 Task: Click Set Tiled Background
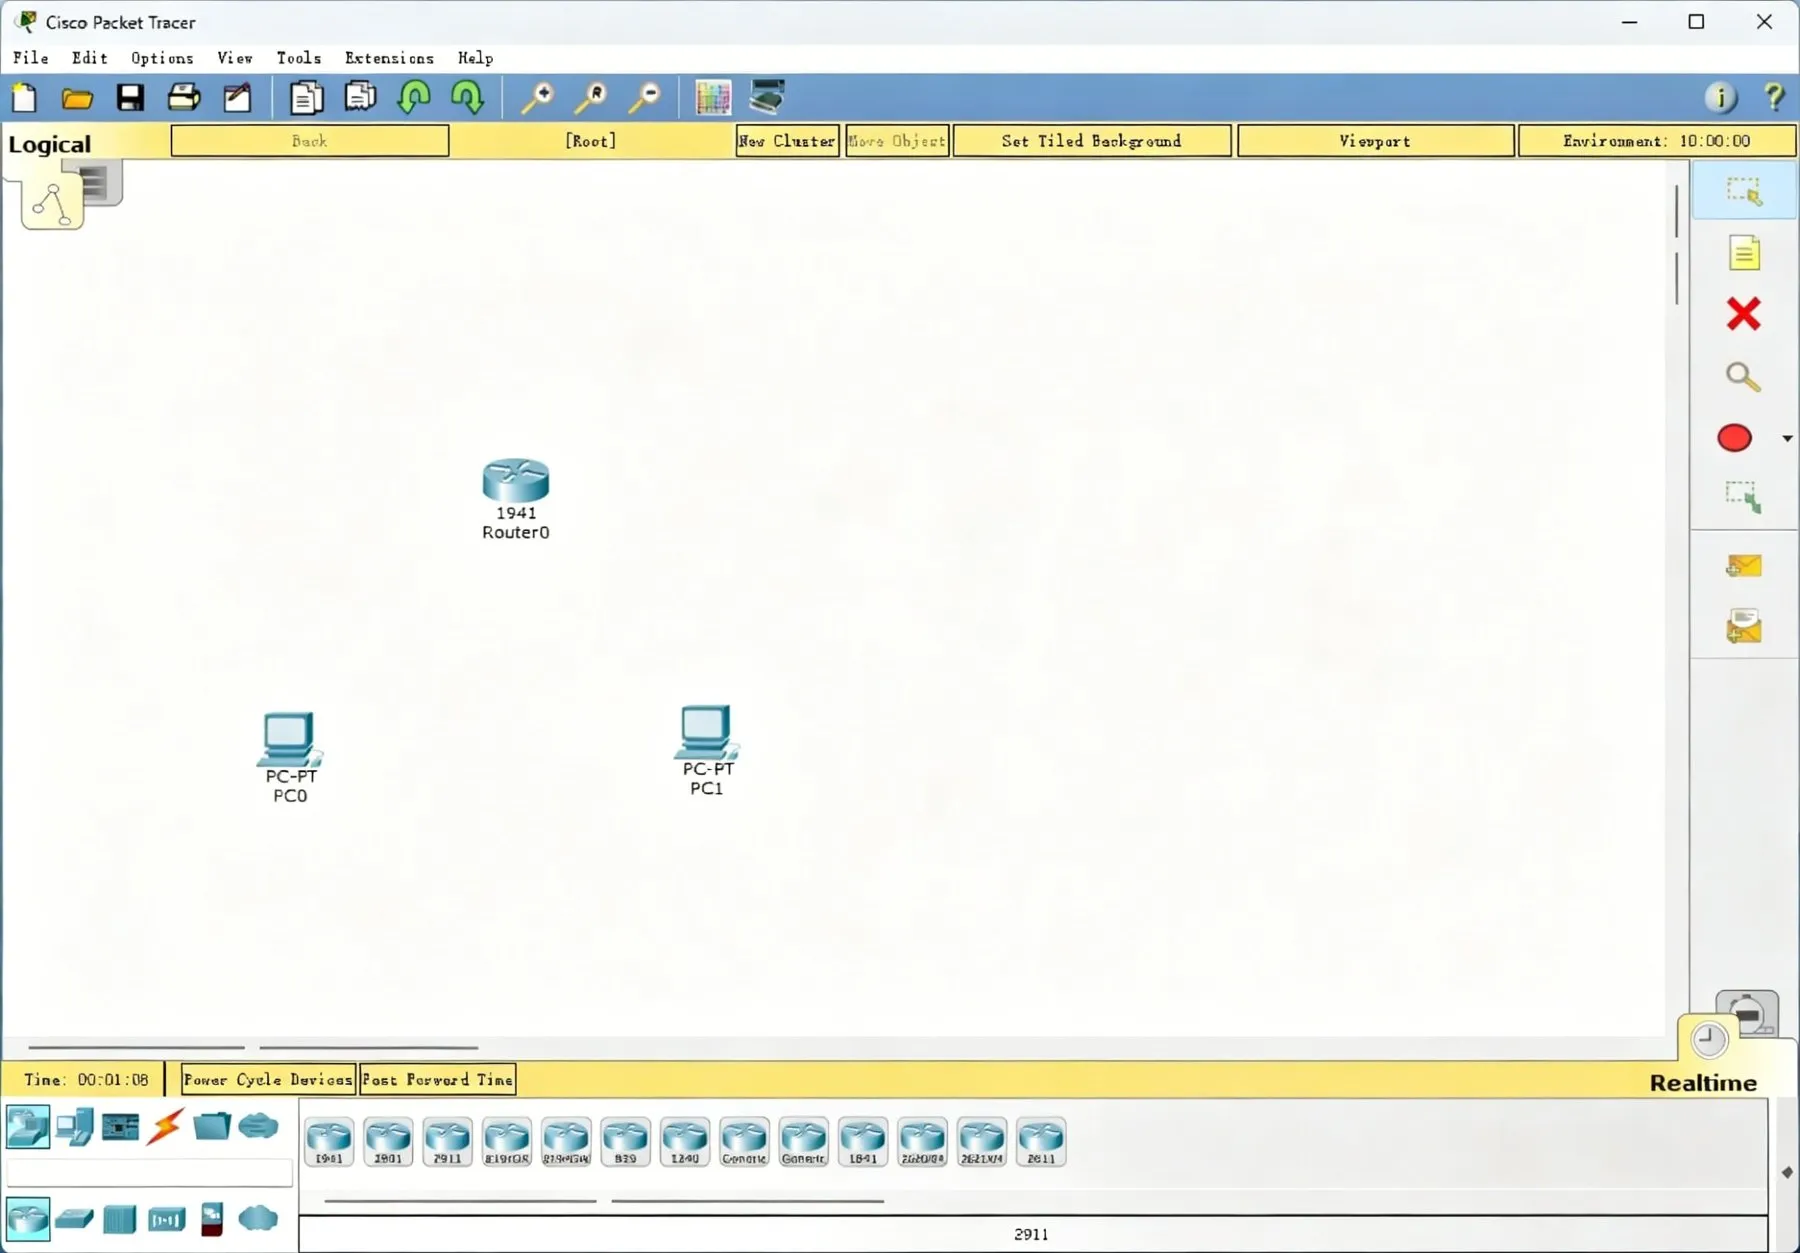click(x=1091, y=141)
